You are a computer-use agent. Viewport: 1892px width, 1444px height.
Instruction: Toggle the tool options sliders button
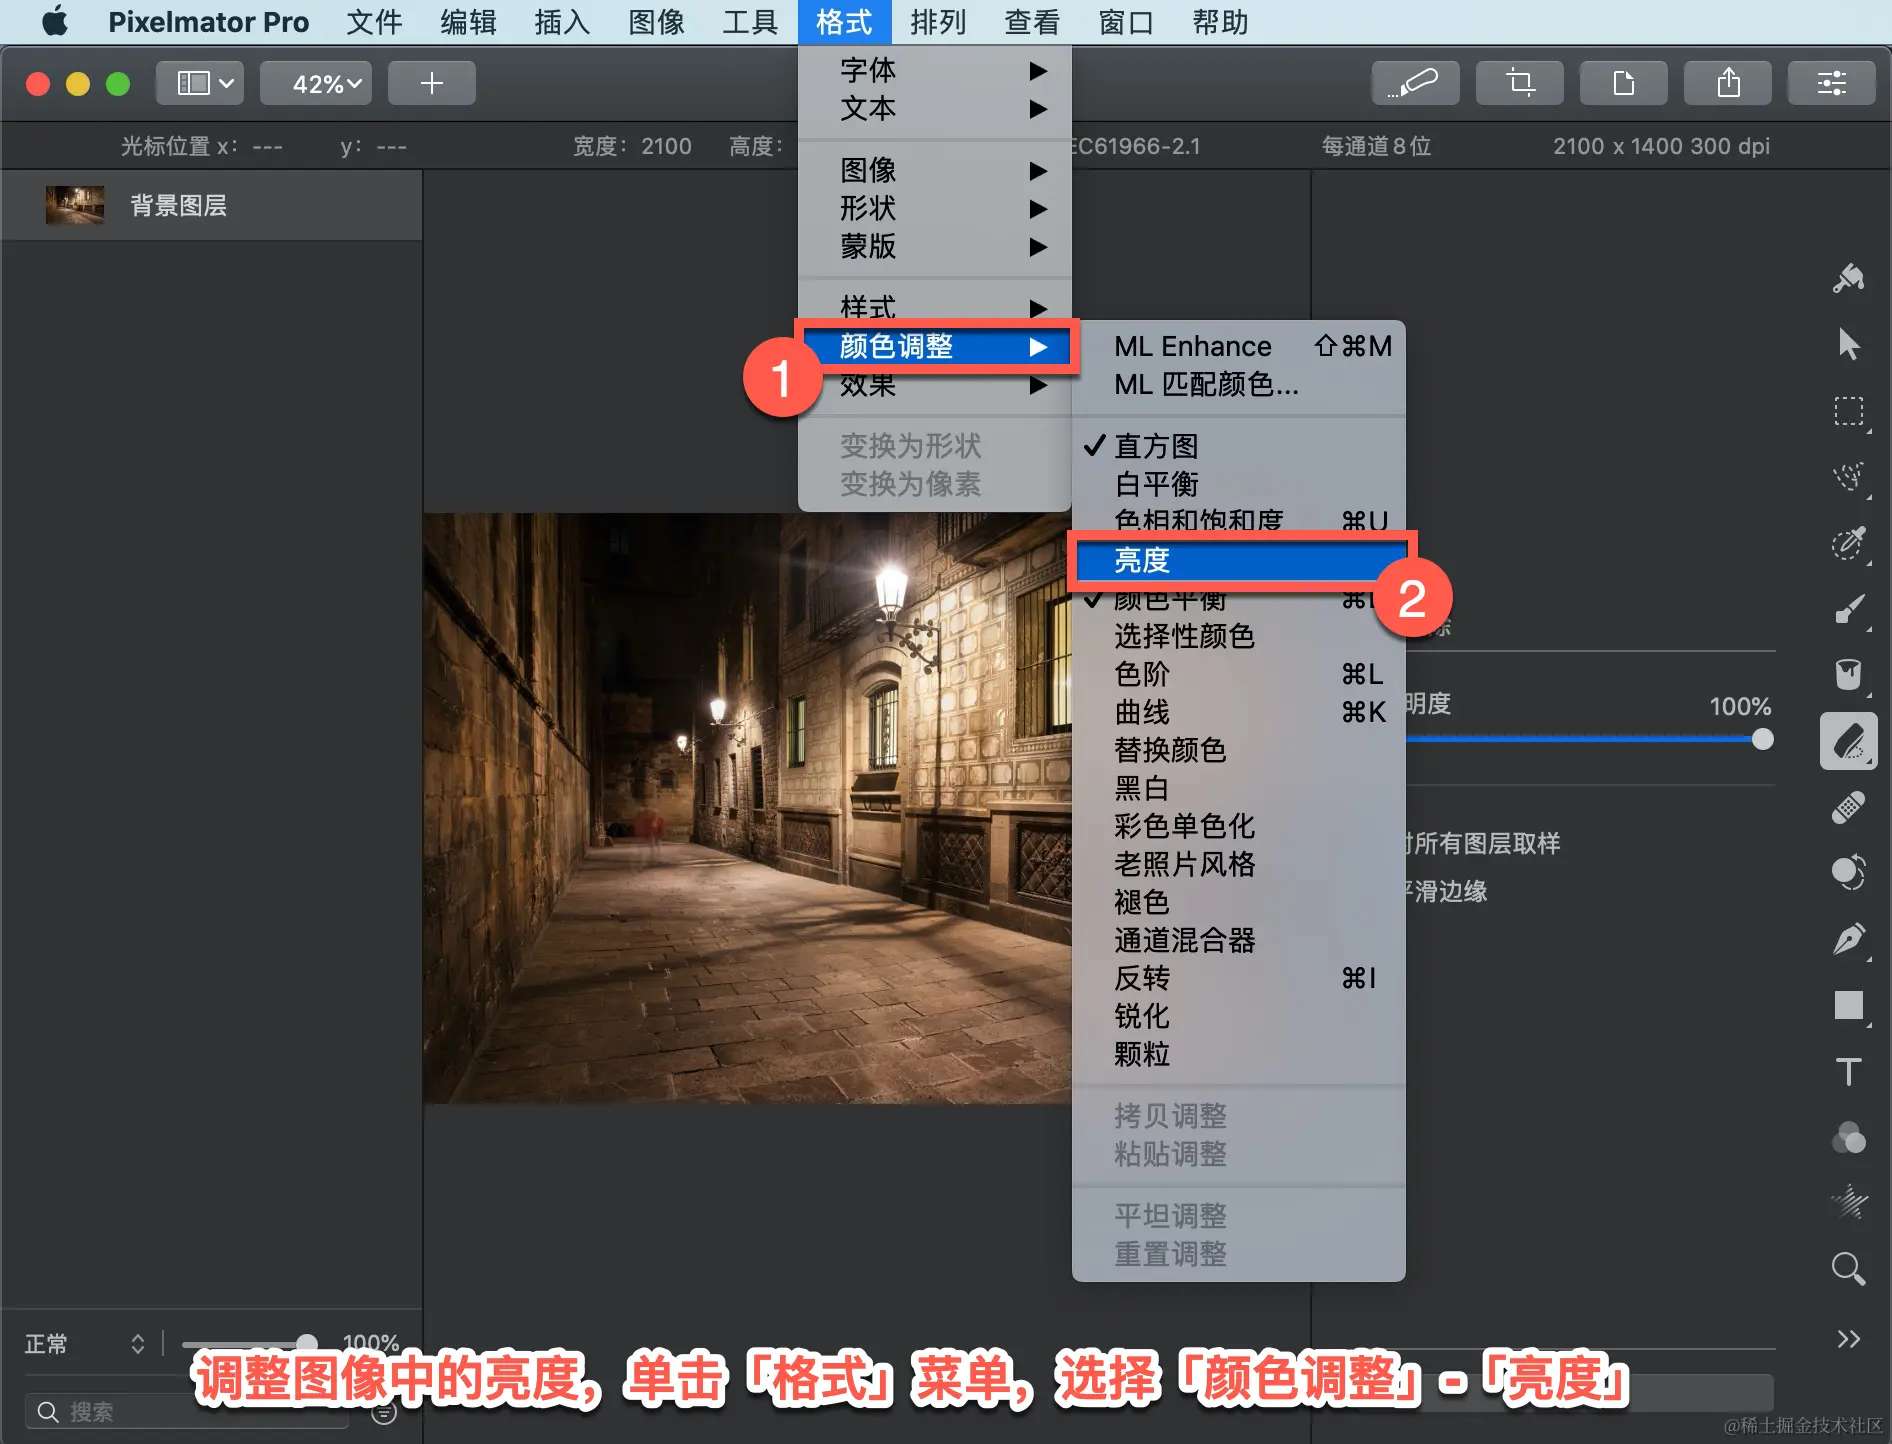tap(1832, 83)
